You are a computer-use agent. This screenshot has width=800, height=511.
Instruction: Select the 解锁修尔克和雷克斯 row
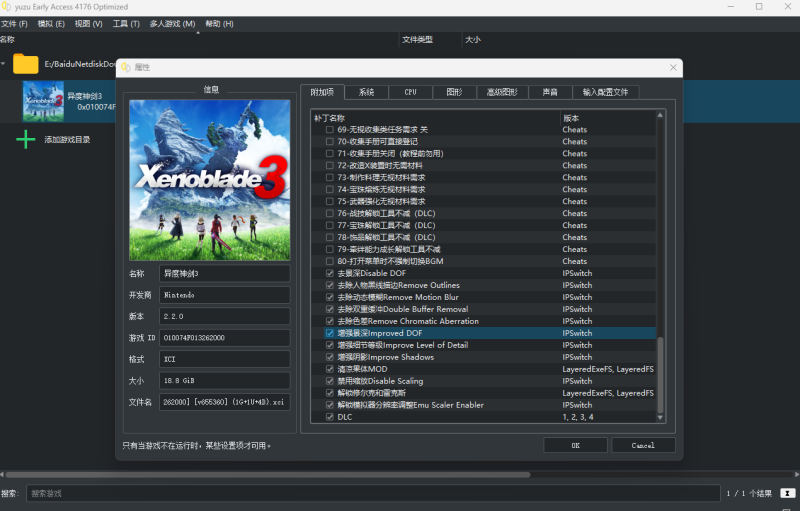pos(484,393)
